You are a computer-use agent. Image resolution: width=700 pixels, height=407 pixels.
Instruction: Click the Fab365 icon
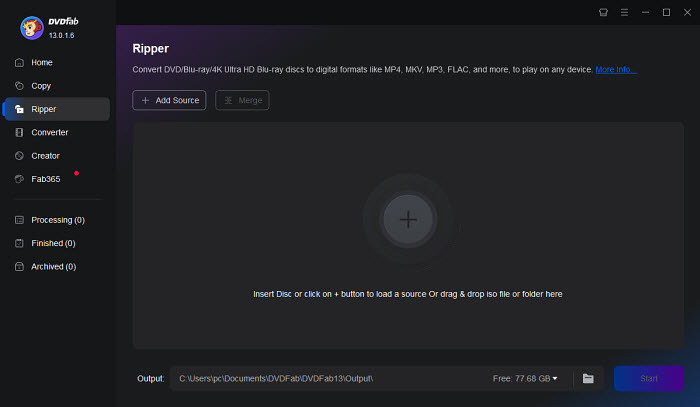19,179
